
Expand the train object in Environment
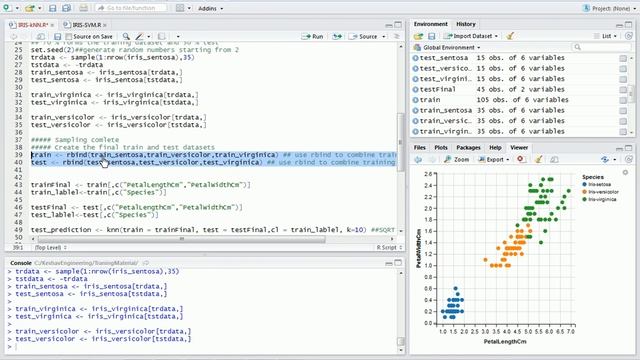(x=416, y=100)
